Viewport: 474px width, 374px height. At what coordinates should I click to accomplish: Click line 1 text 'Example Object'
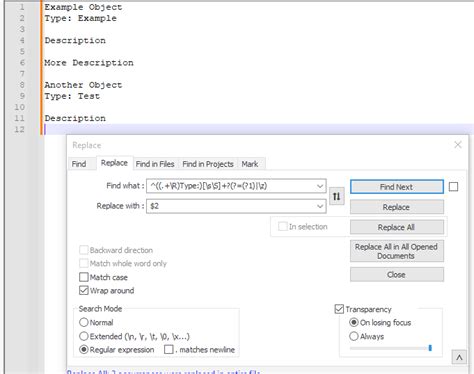(x=83, y=7)
